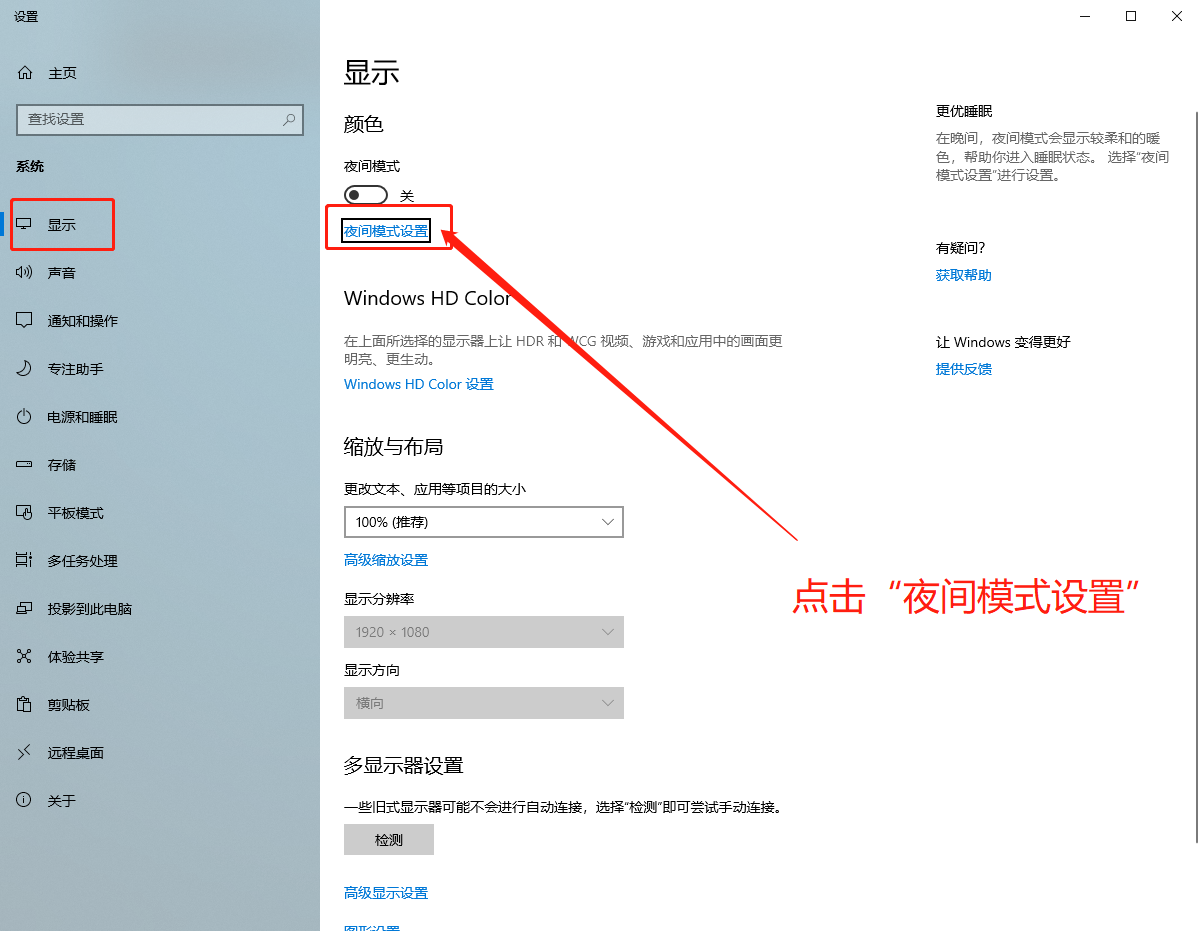The image size is (1200, 931).
Task: Open the Windows HD Color 设置 link
Action: click(x=419, y=384)
